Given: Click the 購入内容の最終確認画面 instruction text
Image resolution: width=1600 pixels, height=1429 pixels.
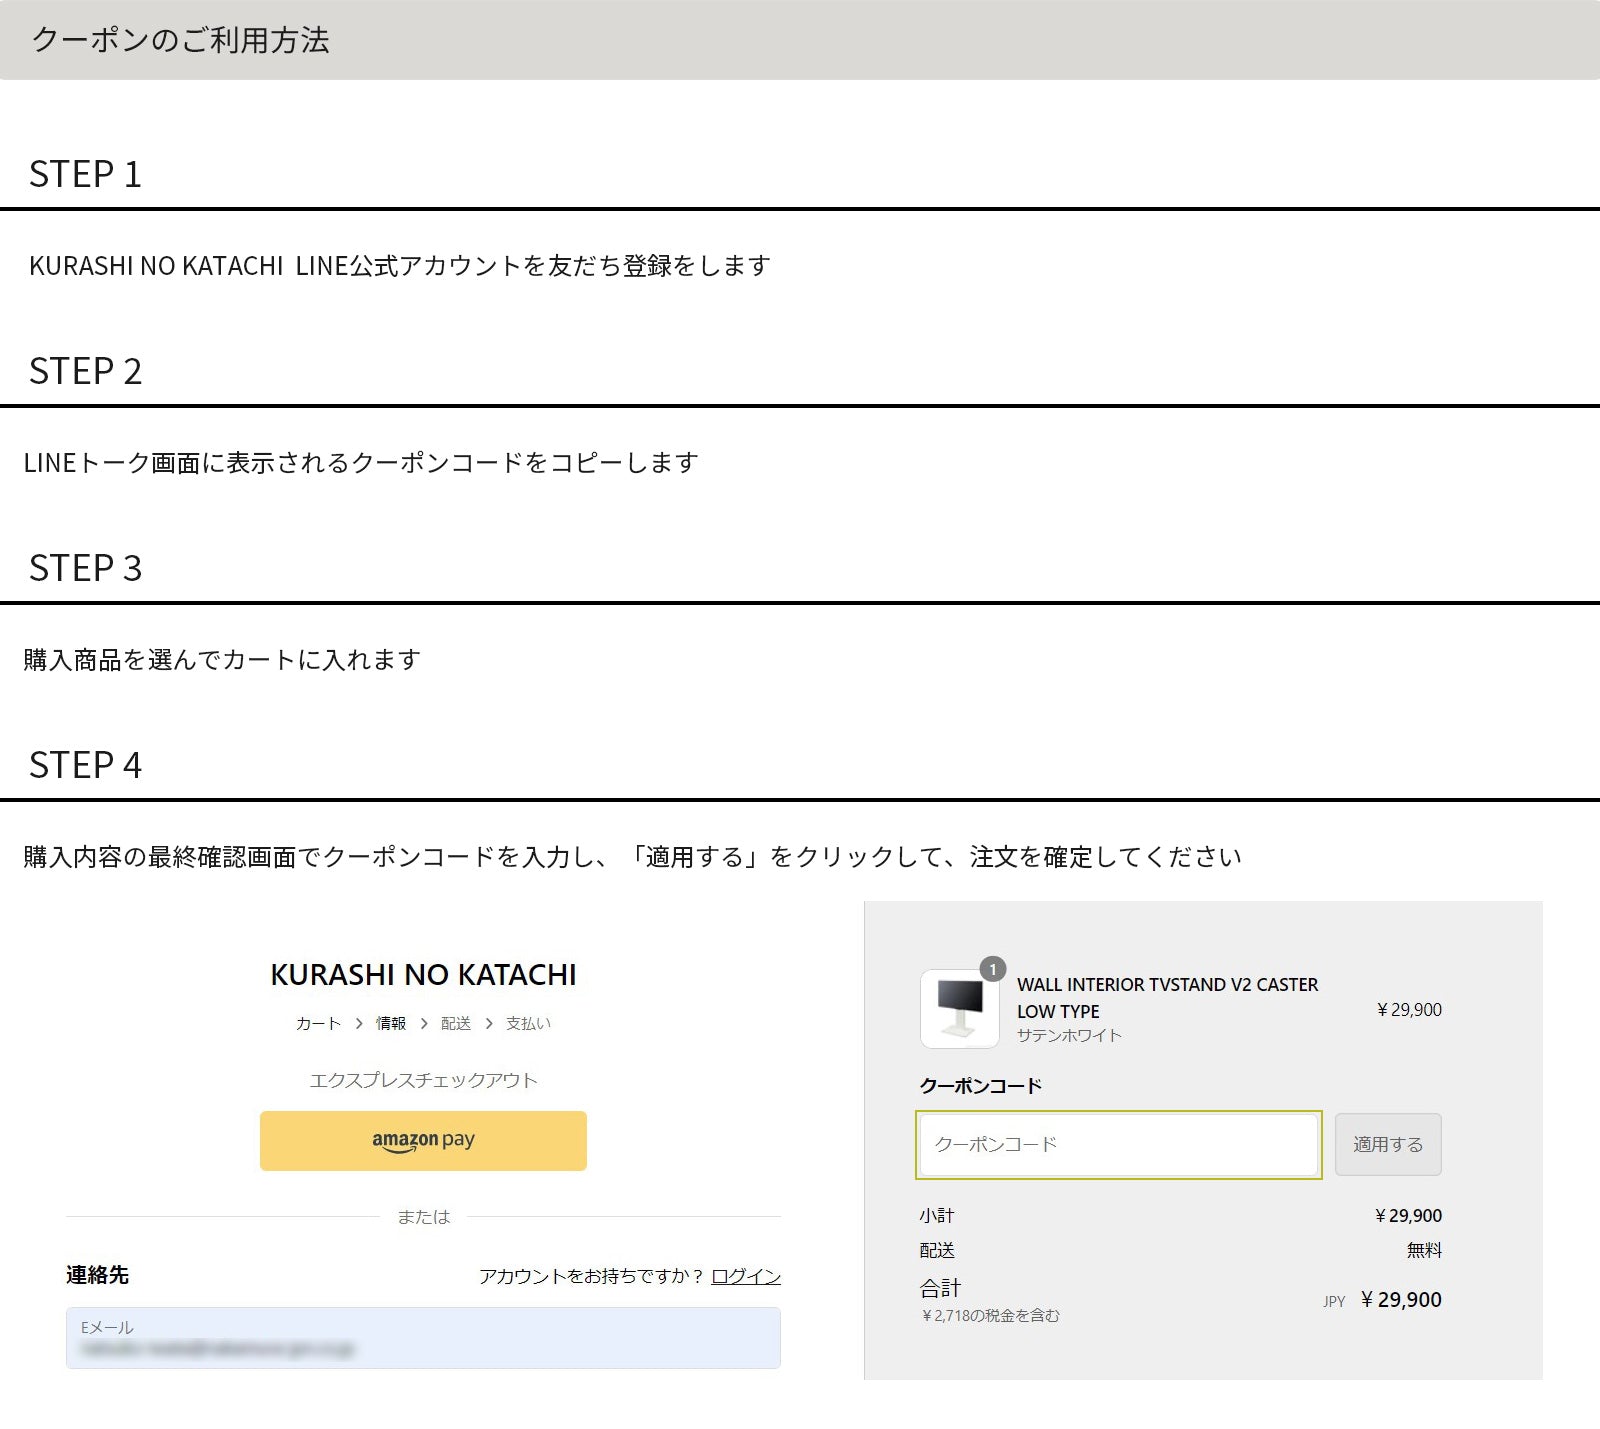Looking at the screenshot, I should tap(632, 856).
